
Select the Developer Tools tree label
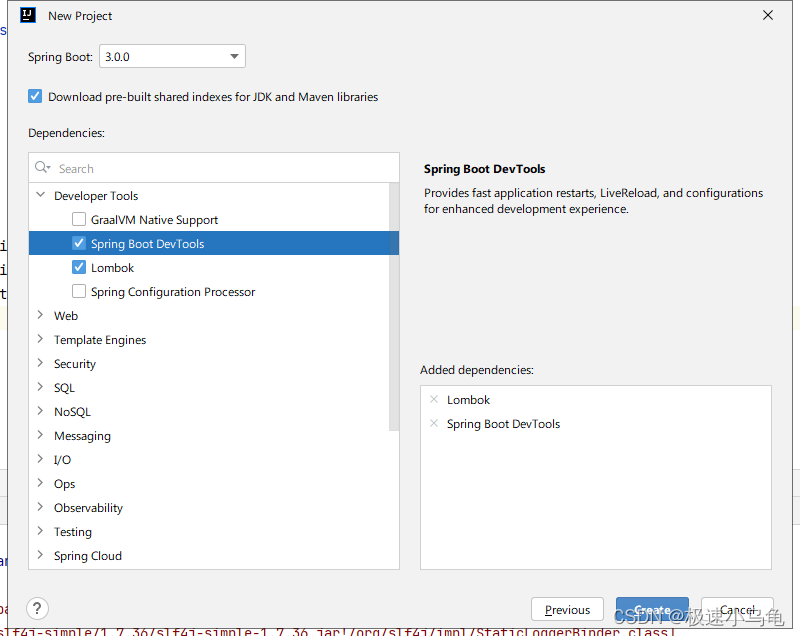pyautogui.click(x=96, y=196)
